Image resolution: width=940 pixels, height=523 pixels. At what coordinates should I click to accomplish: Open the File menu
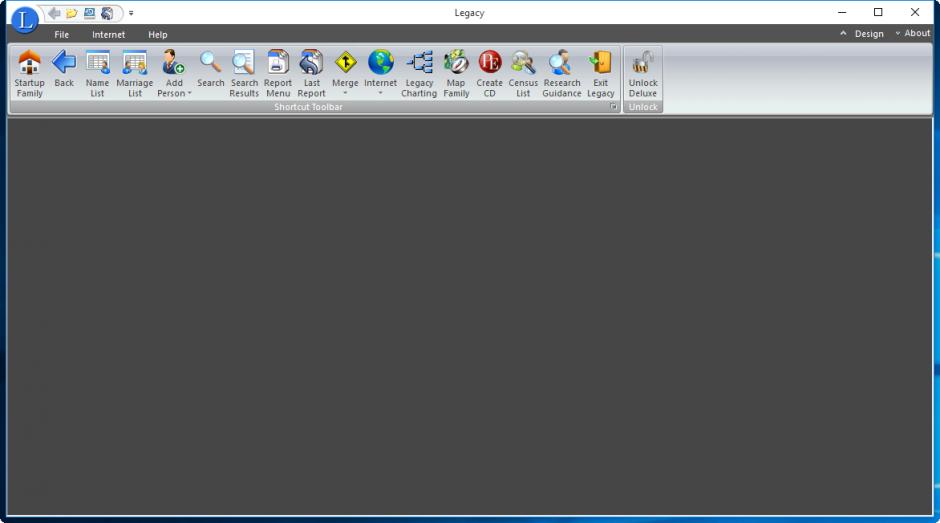click(61, 35)
